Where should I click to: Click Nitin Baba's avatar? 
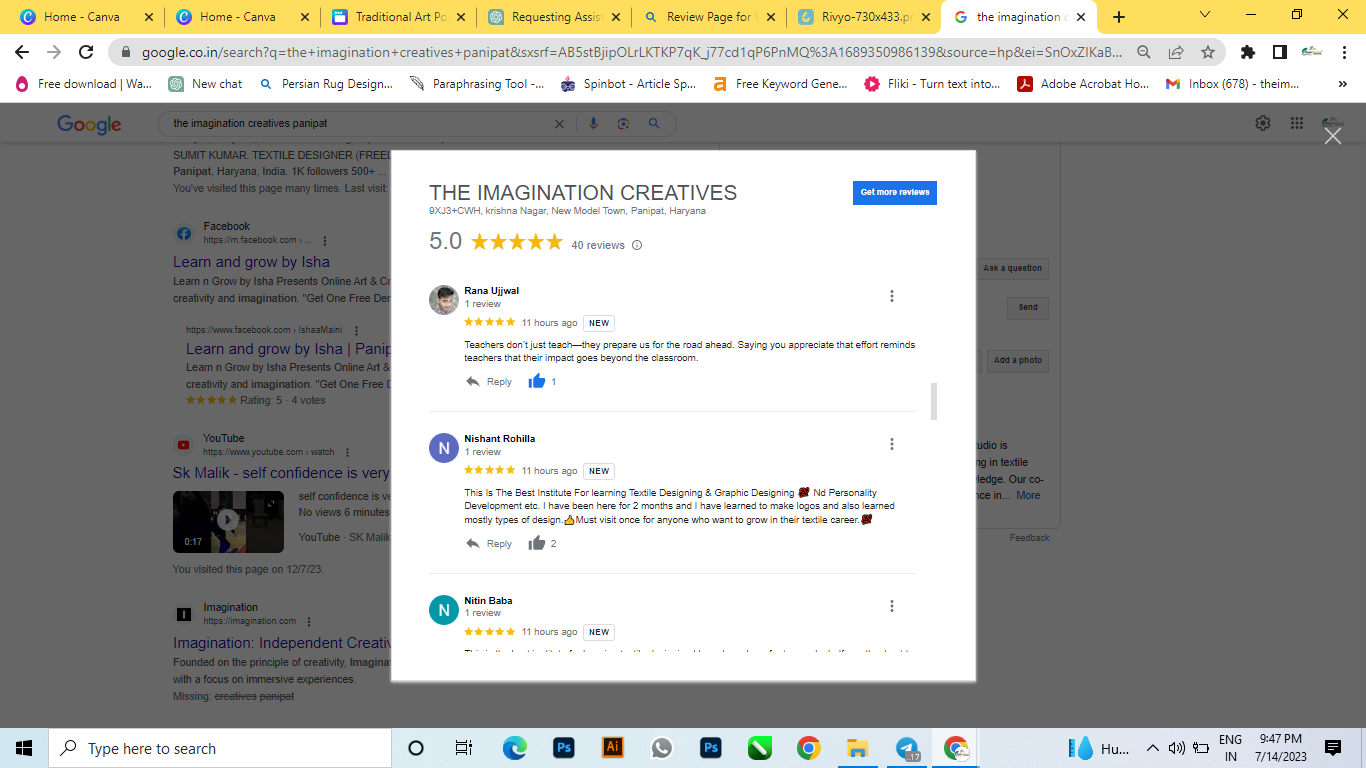pos(444,610)
